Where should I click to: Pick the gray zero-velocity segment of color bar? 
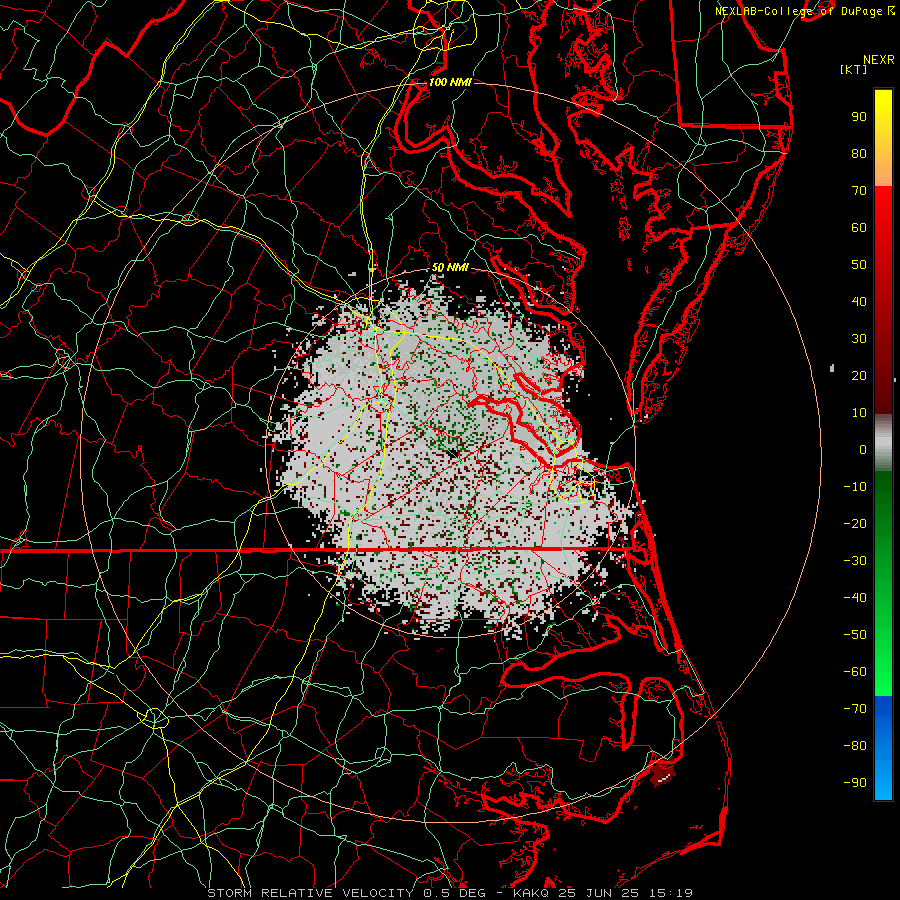click(x=883, y=443)
